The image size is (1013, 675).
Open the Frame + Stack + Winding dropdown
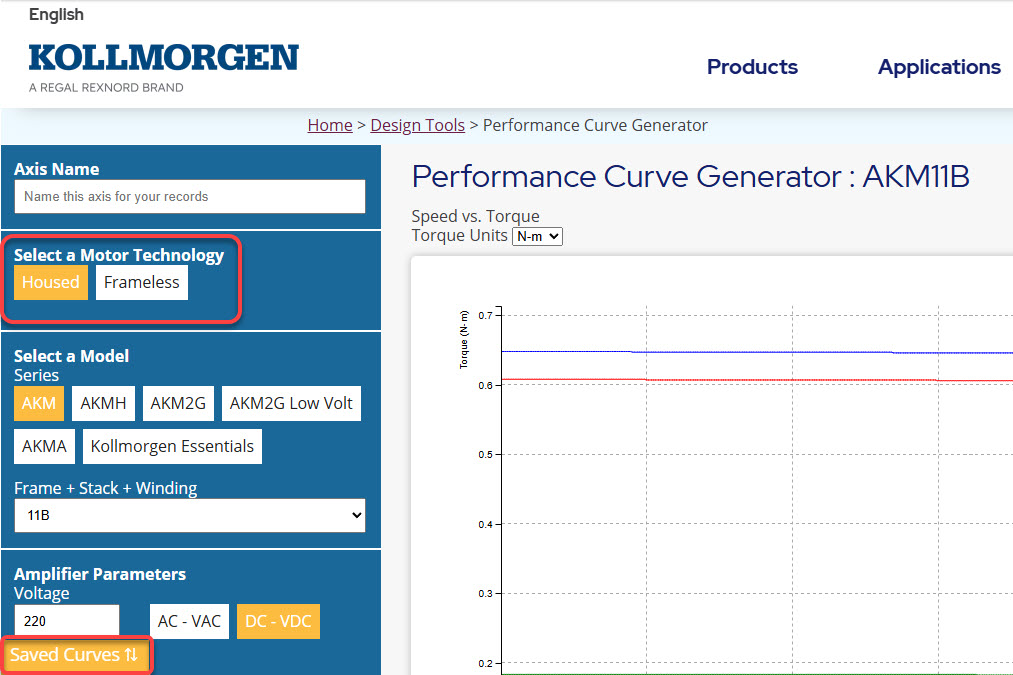tap(190, 515)
